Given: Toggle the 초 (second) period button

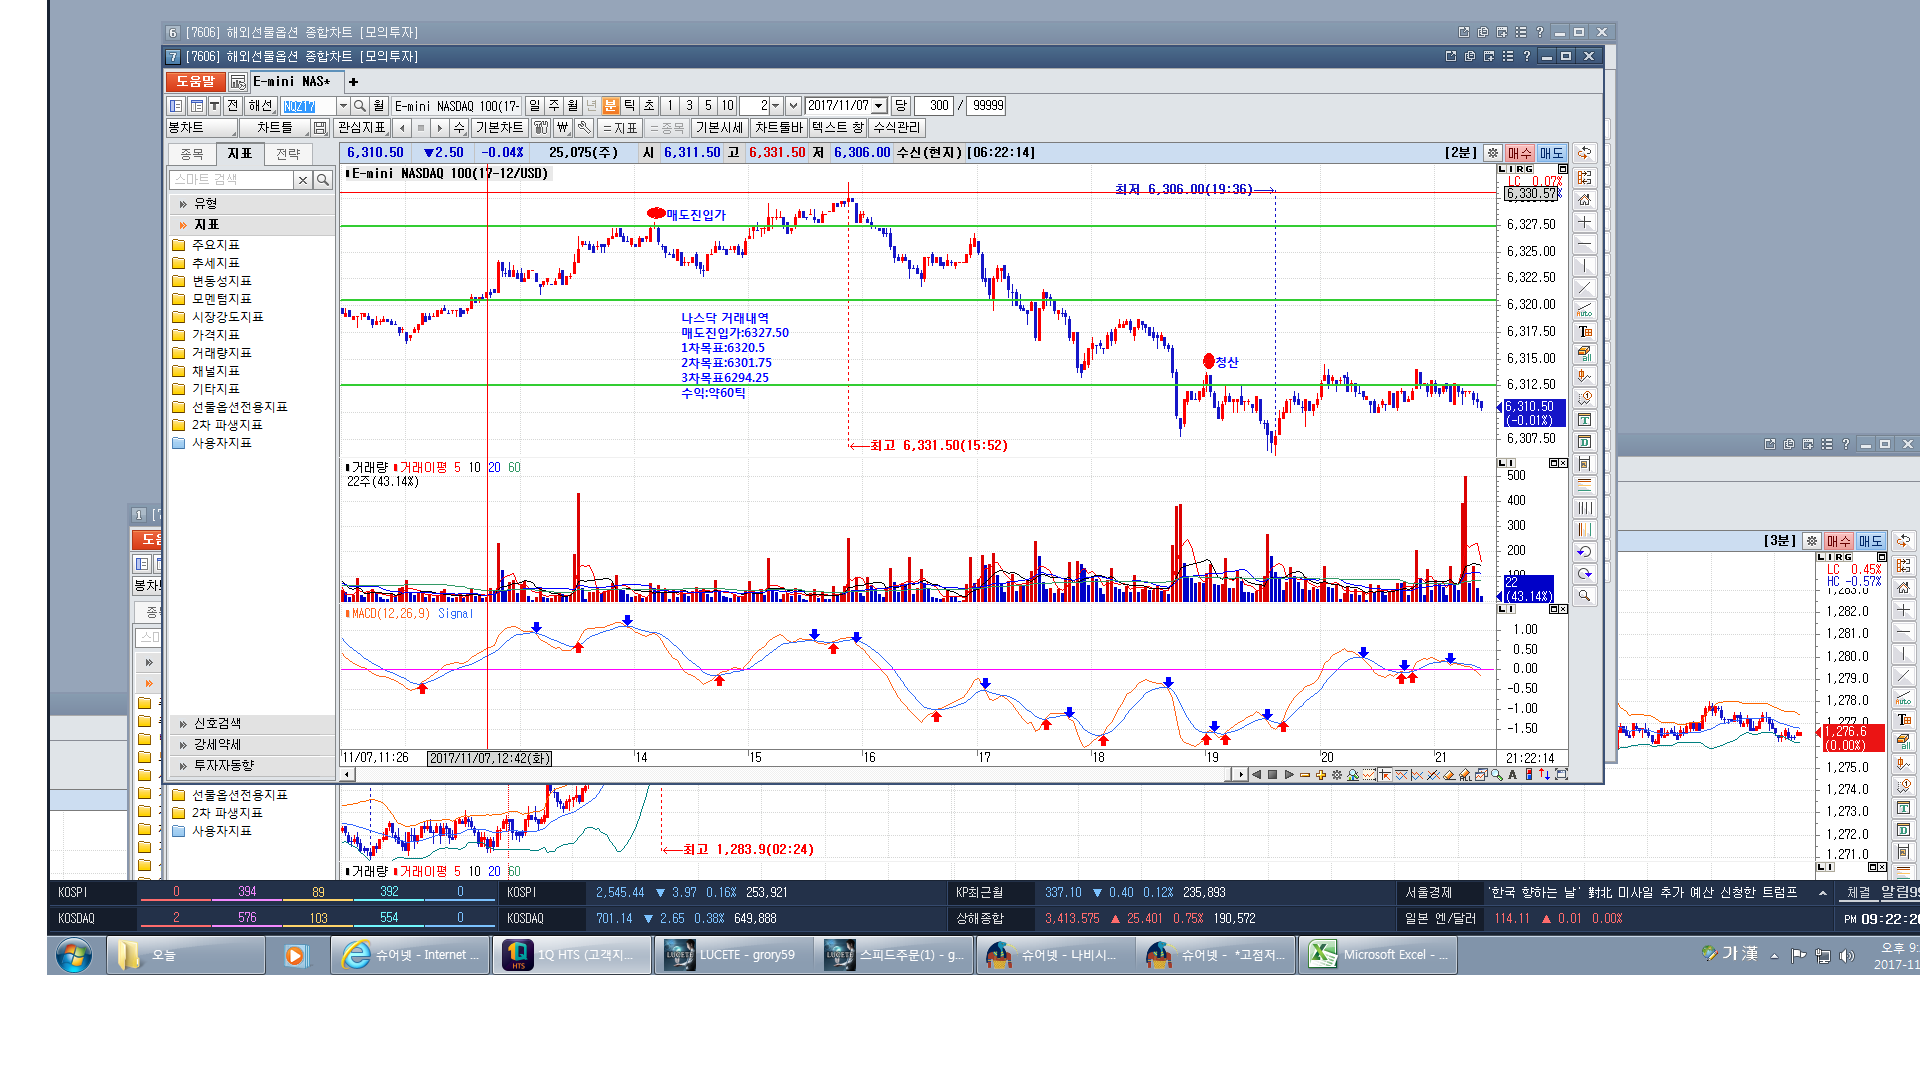Looking at the screenshot, I should (x=648, y=106).
